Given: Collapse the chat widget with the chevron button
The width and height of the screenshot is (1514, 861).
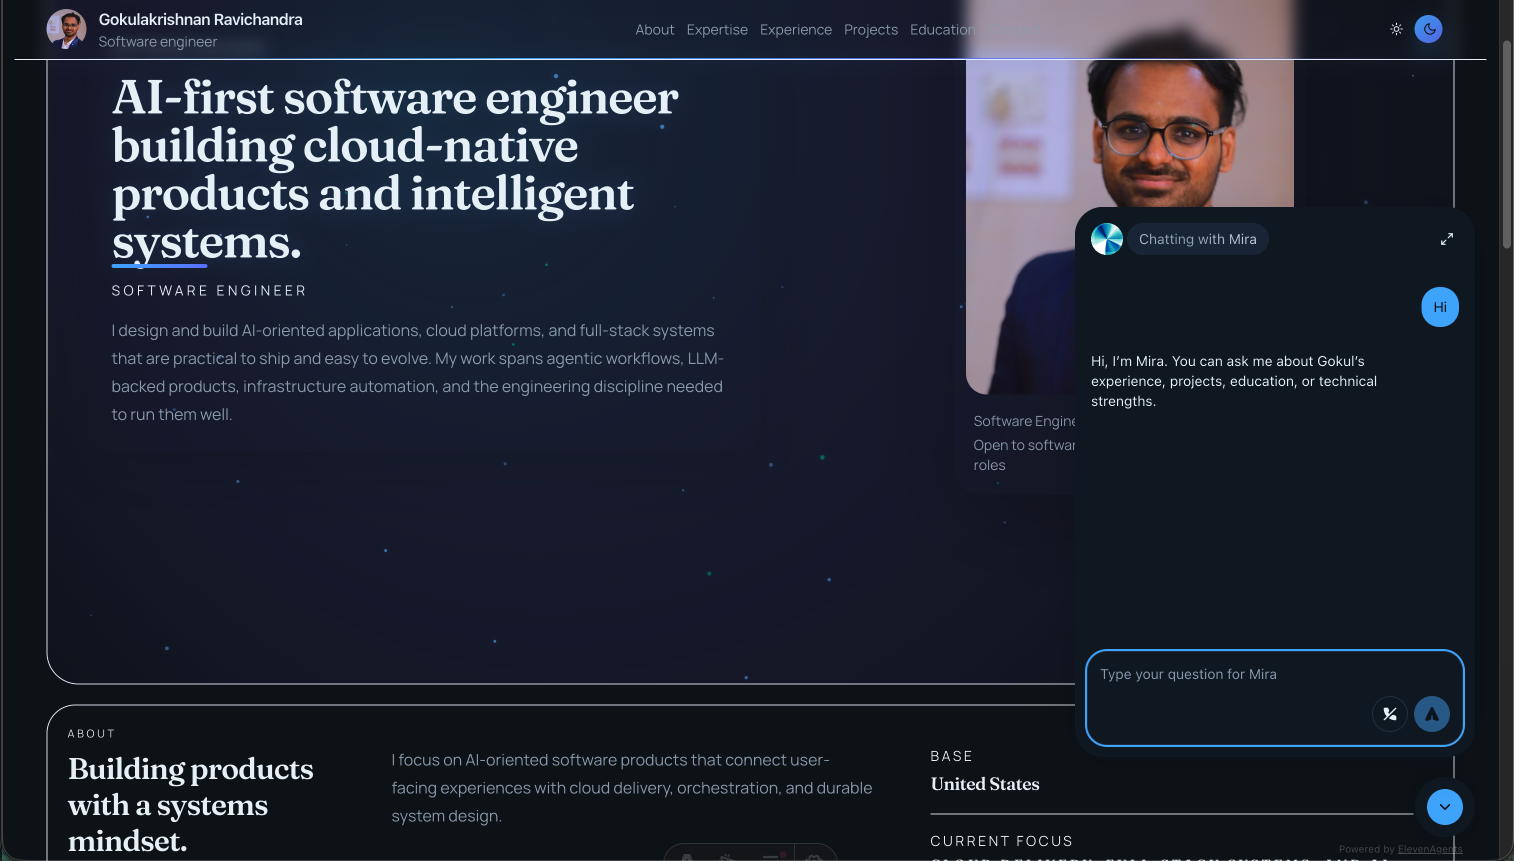Looking at the screenshot, I should point(1444,807).
